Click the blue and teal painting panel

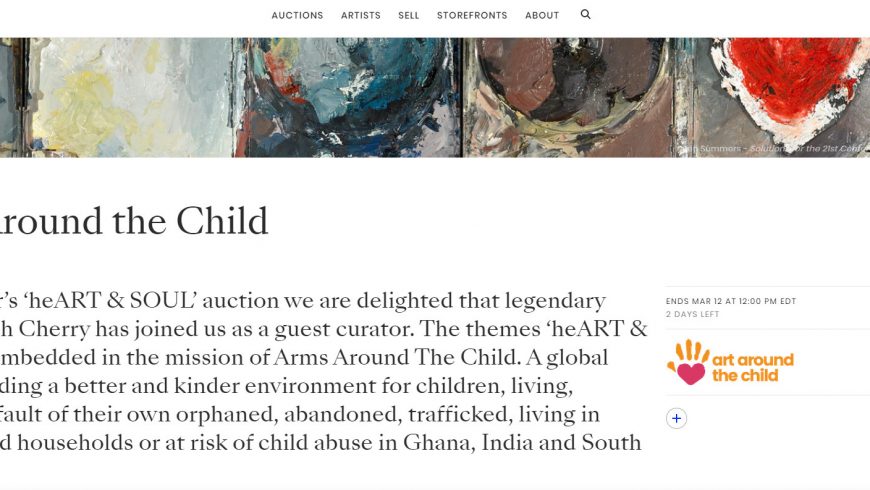(x=350, y=95)
